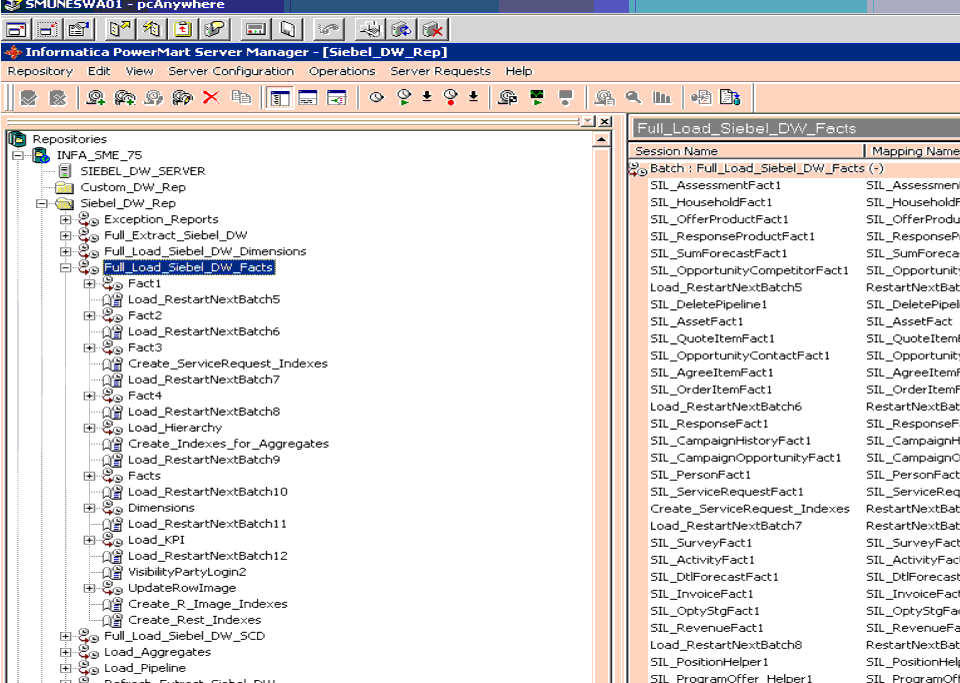Viewport: 960px width, 683px height.
Task: Click the green graph monitor start icon
Action: (x=537, y=97)
